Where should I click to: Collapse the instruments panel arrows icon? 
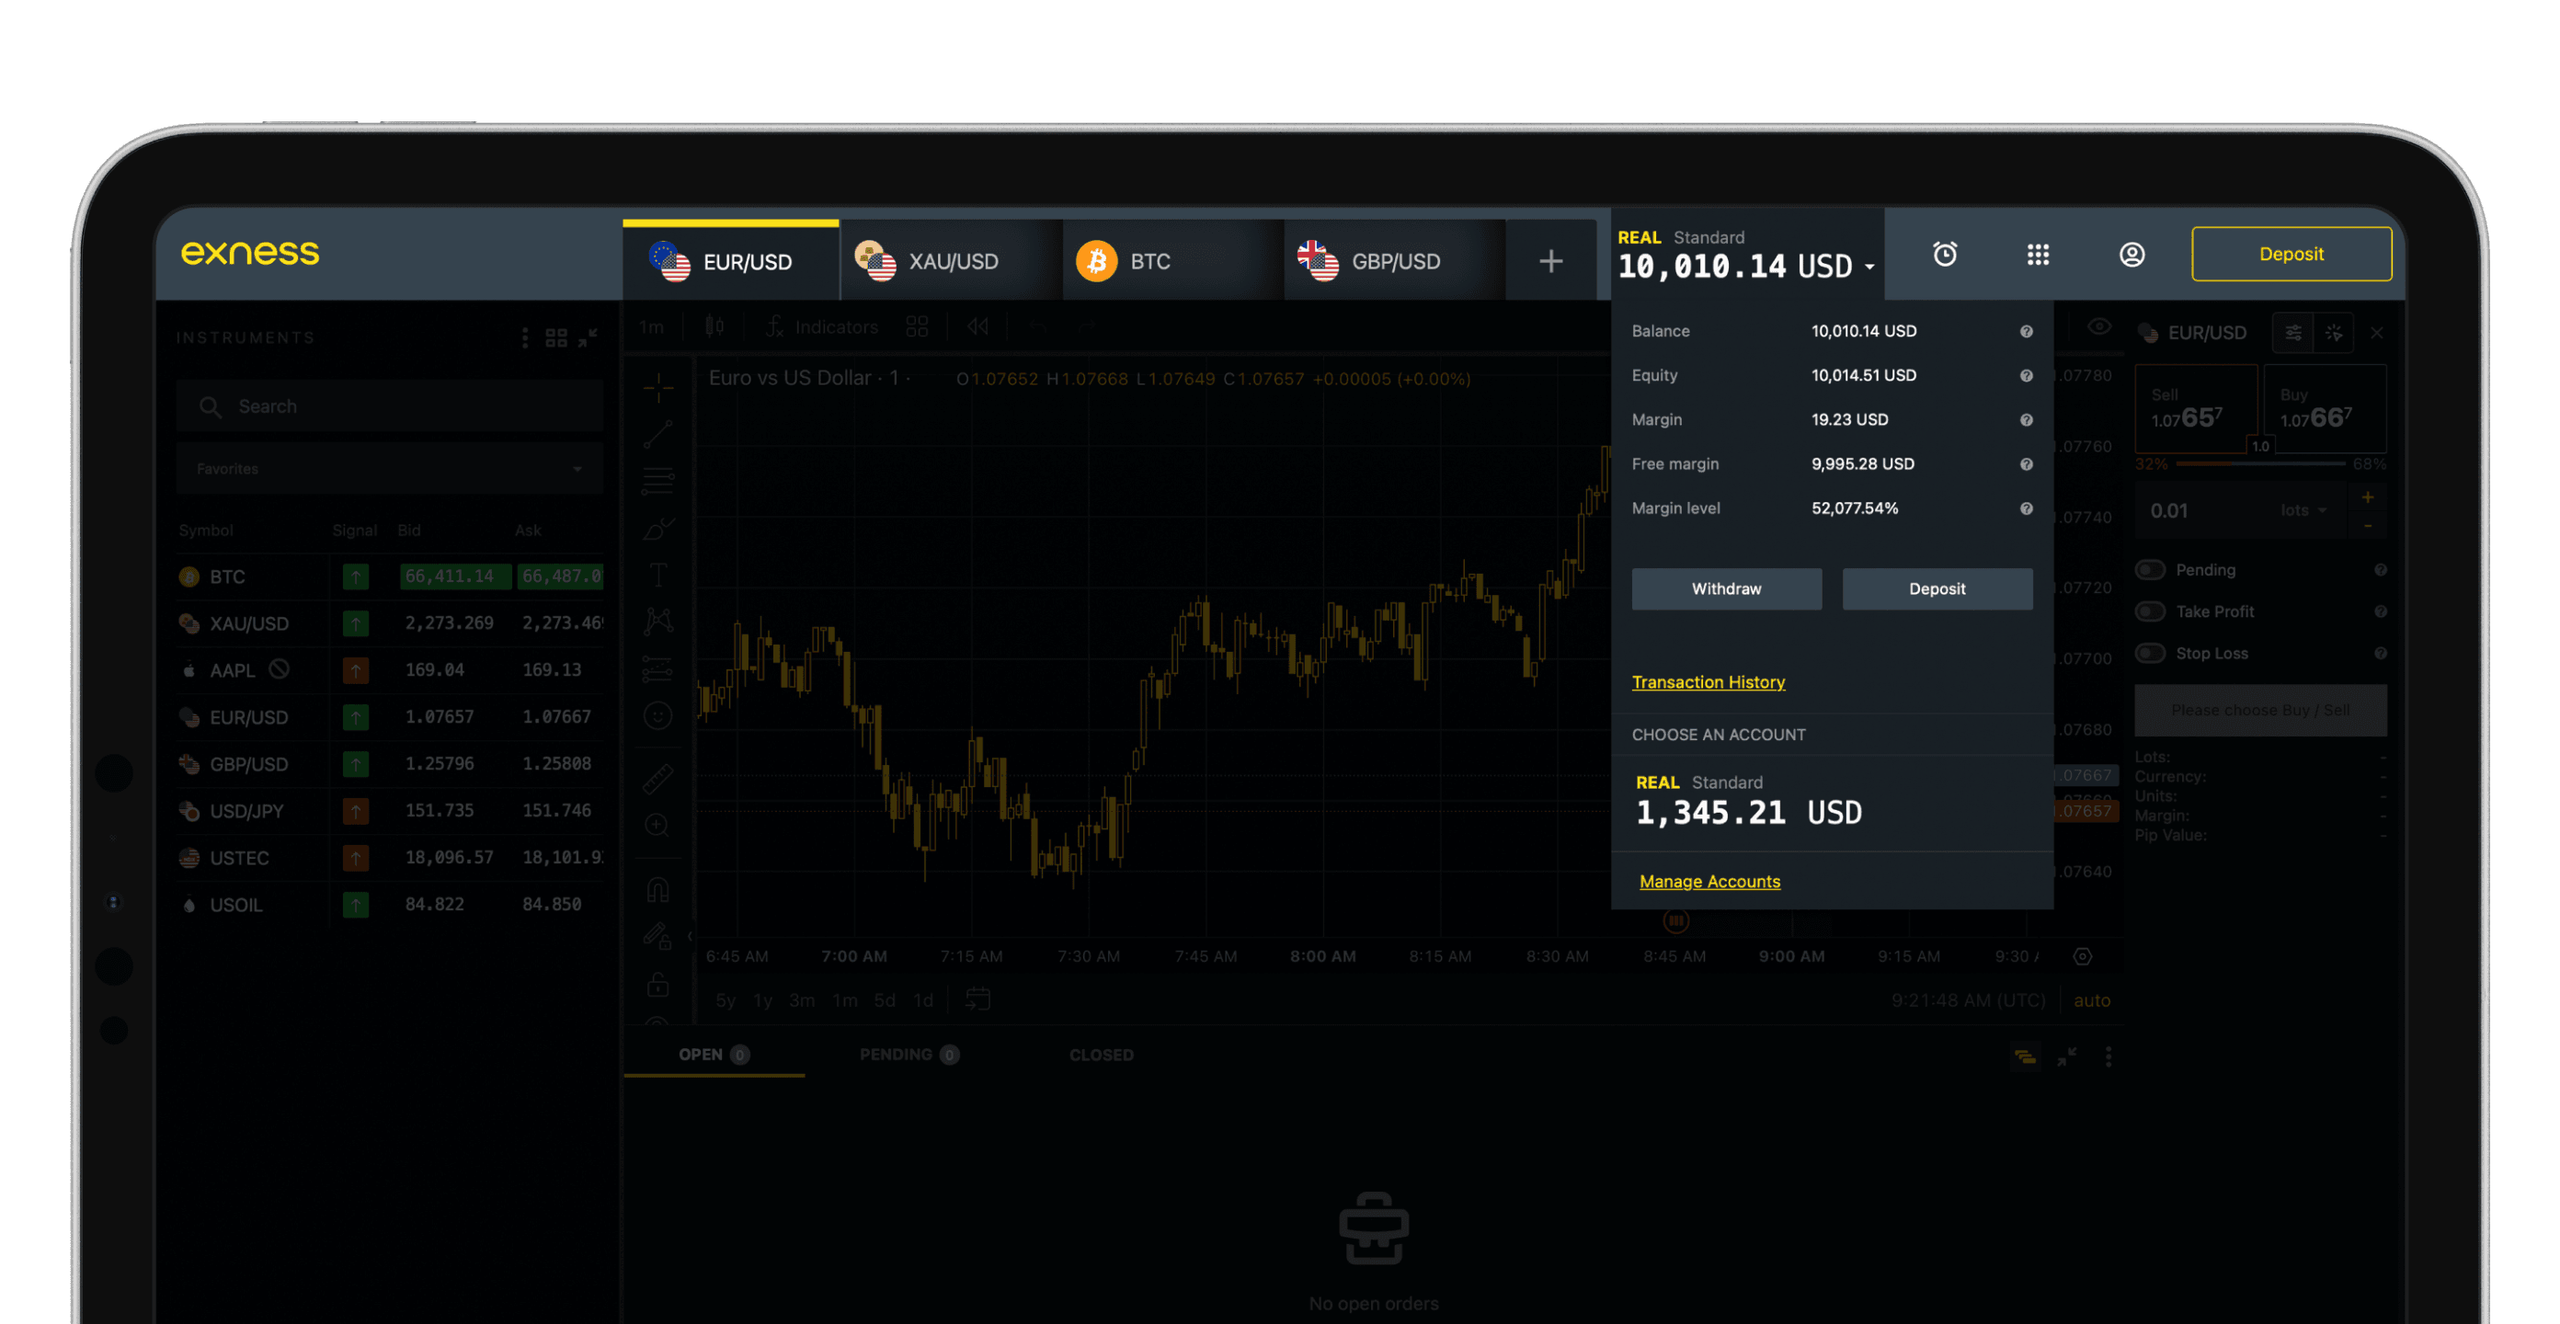click(x=588, y=337)
